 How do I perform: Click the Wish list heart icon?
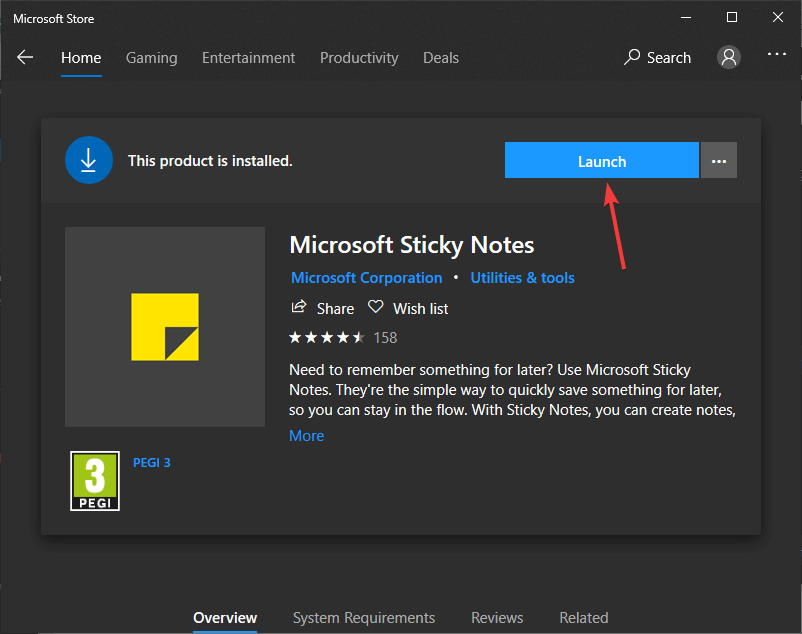375,307
